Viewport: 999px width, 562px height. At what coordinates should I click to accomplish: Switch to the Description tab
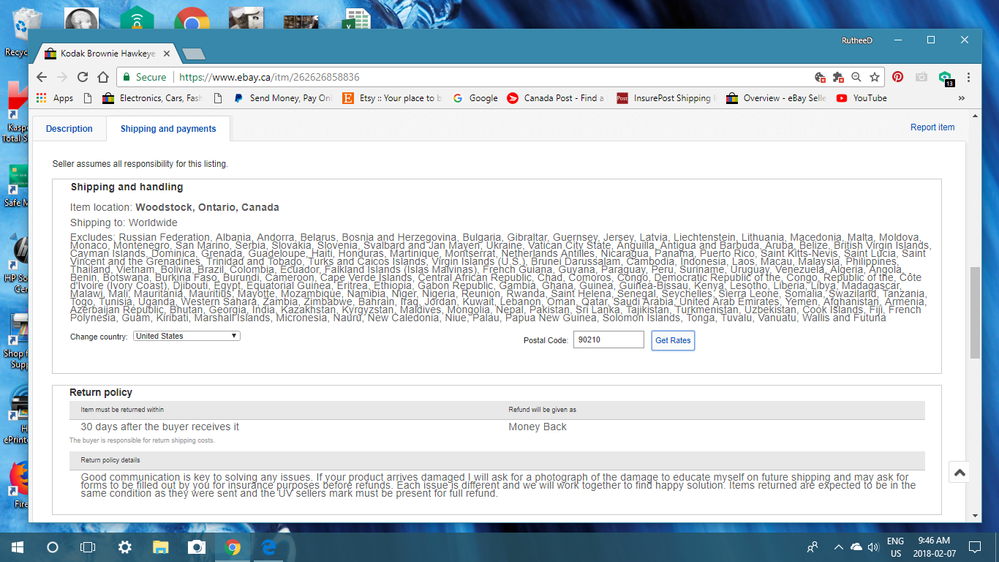pos(69,129)
